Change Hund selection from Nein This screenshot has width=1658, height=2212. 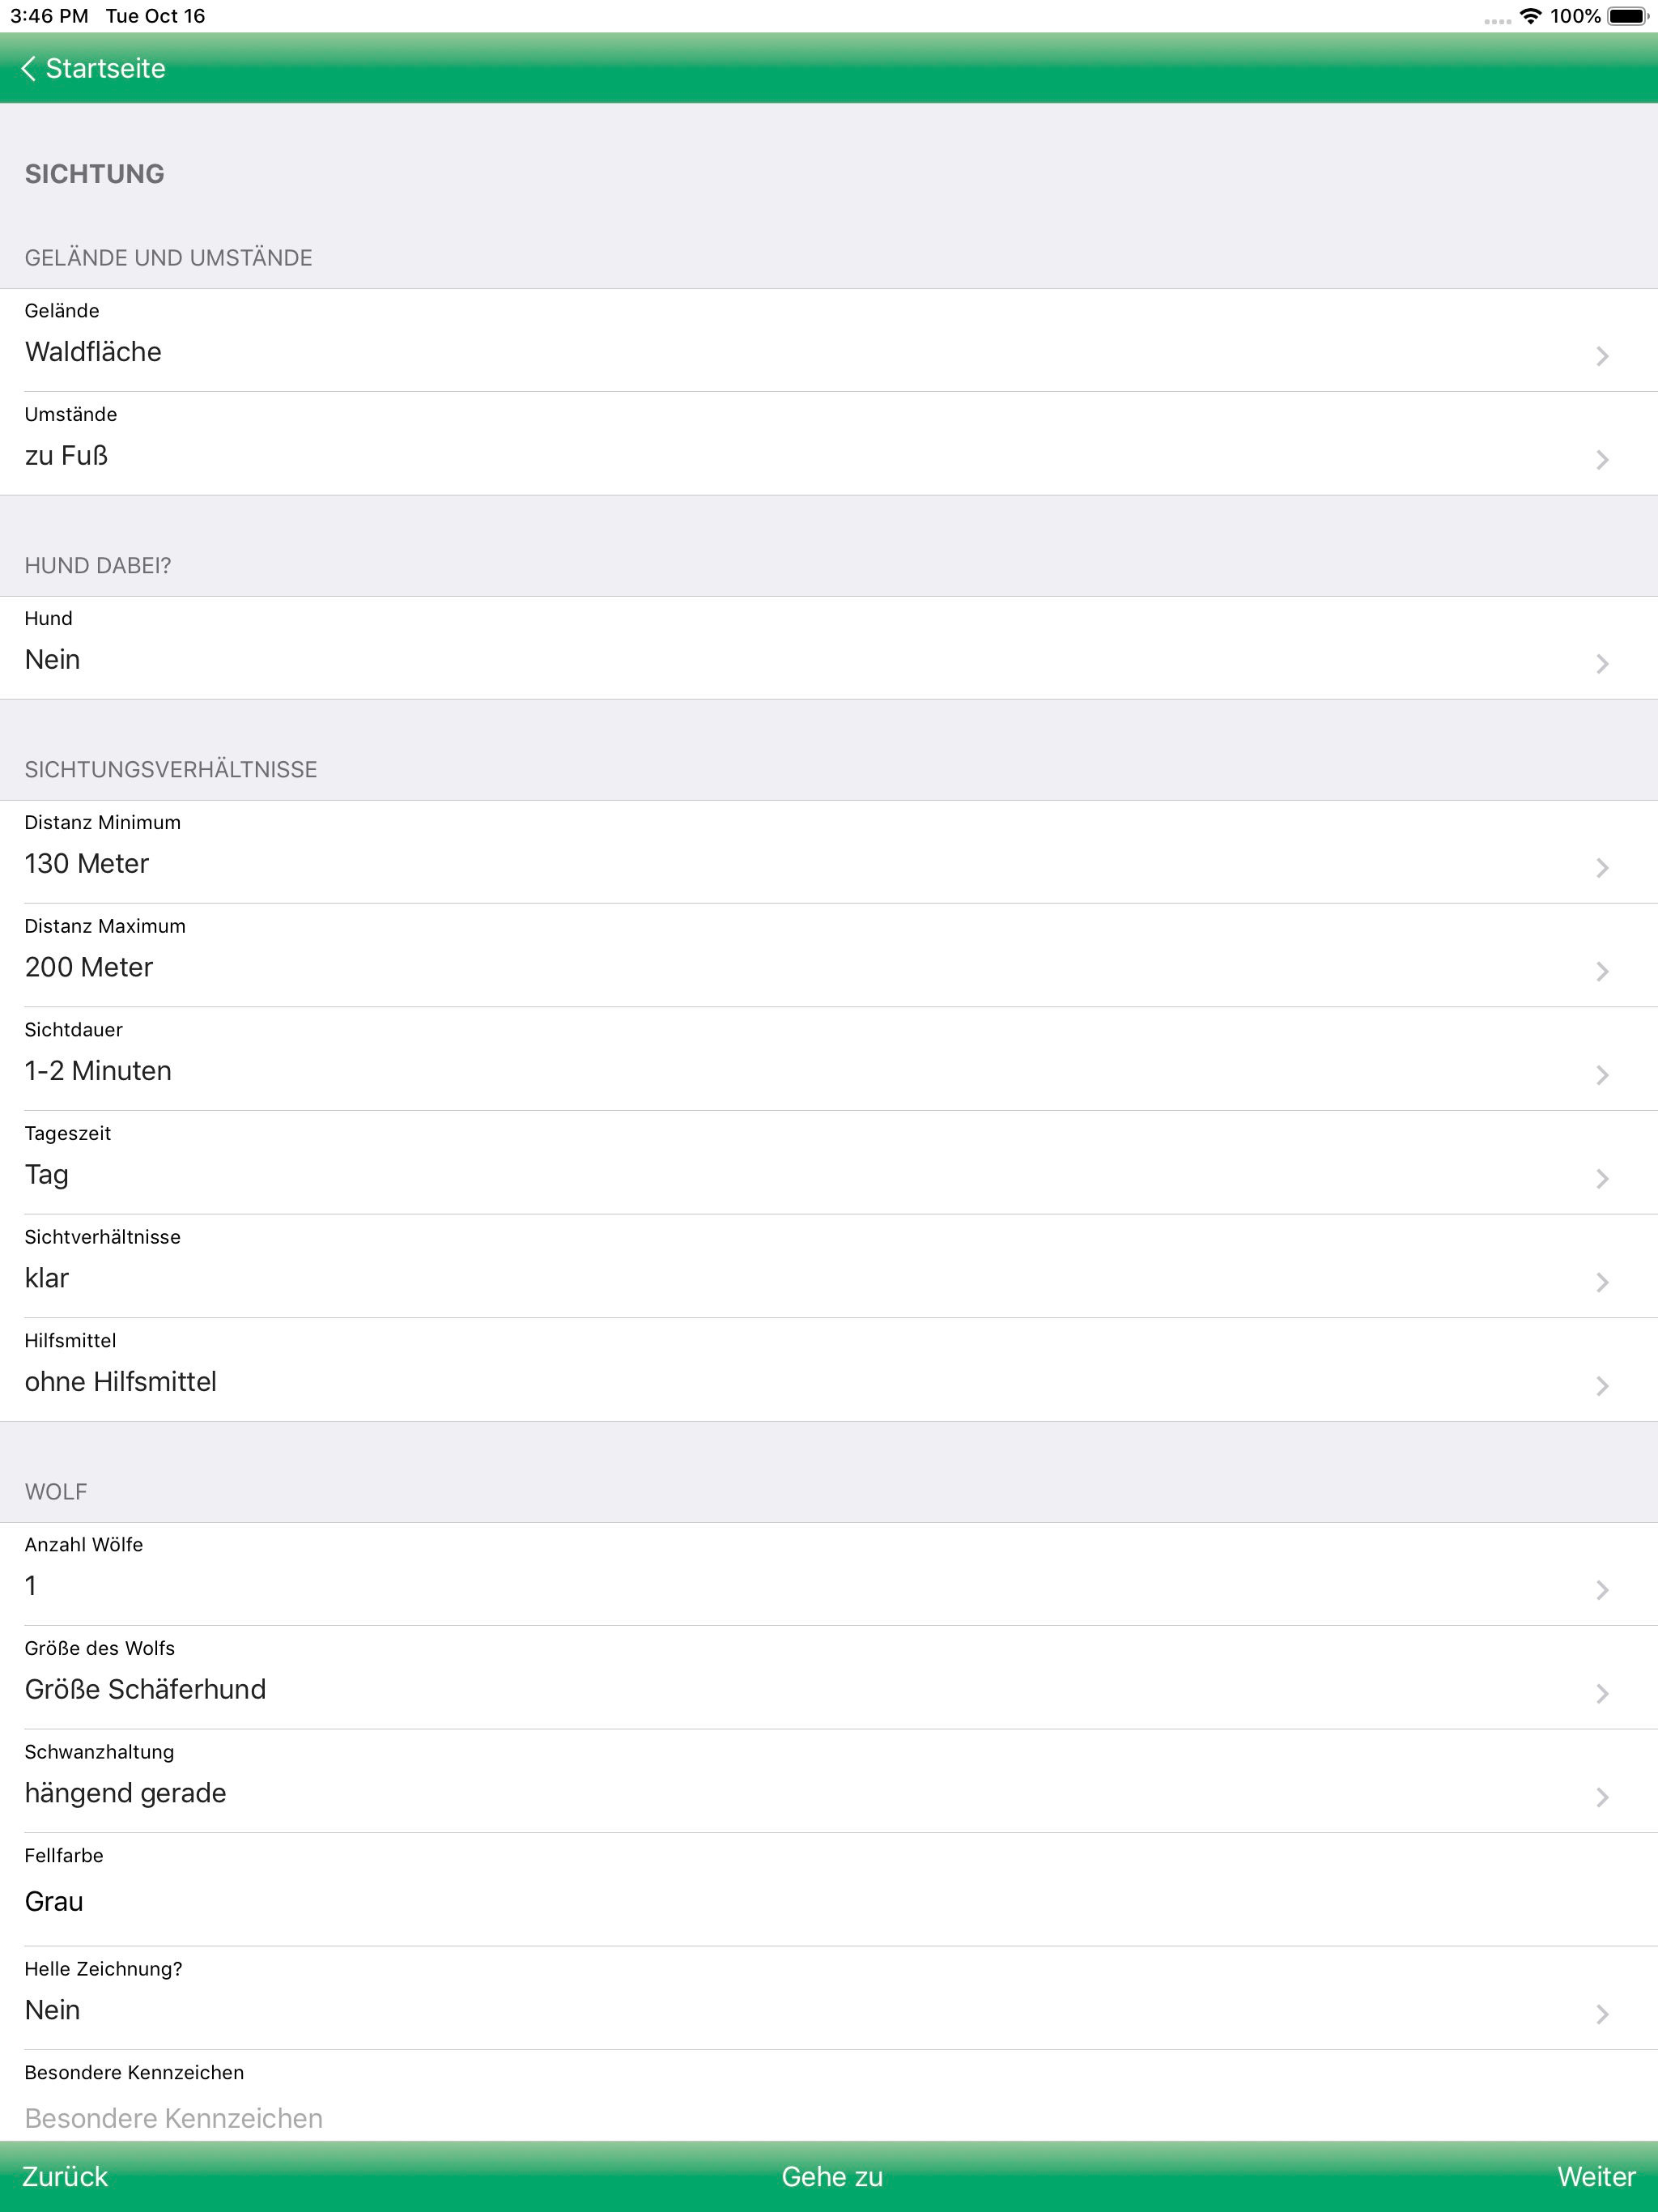(829, 648)
